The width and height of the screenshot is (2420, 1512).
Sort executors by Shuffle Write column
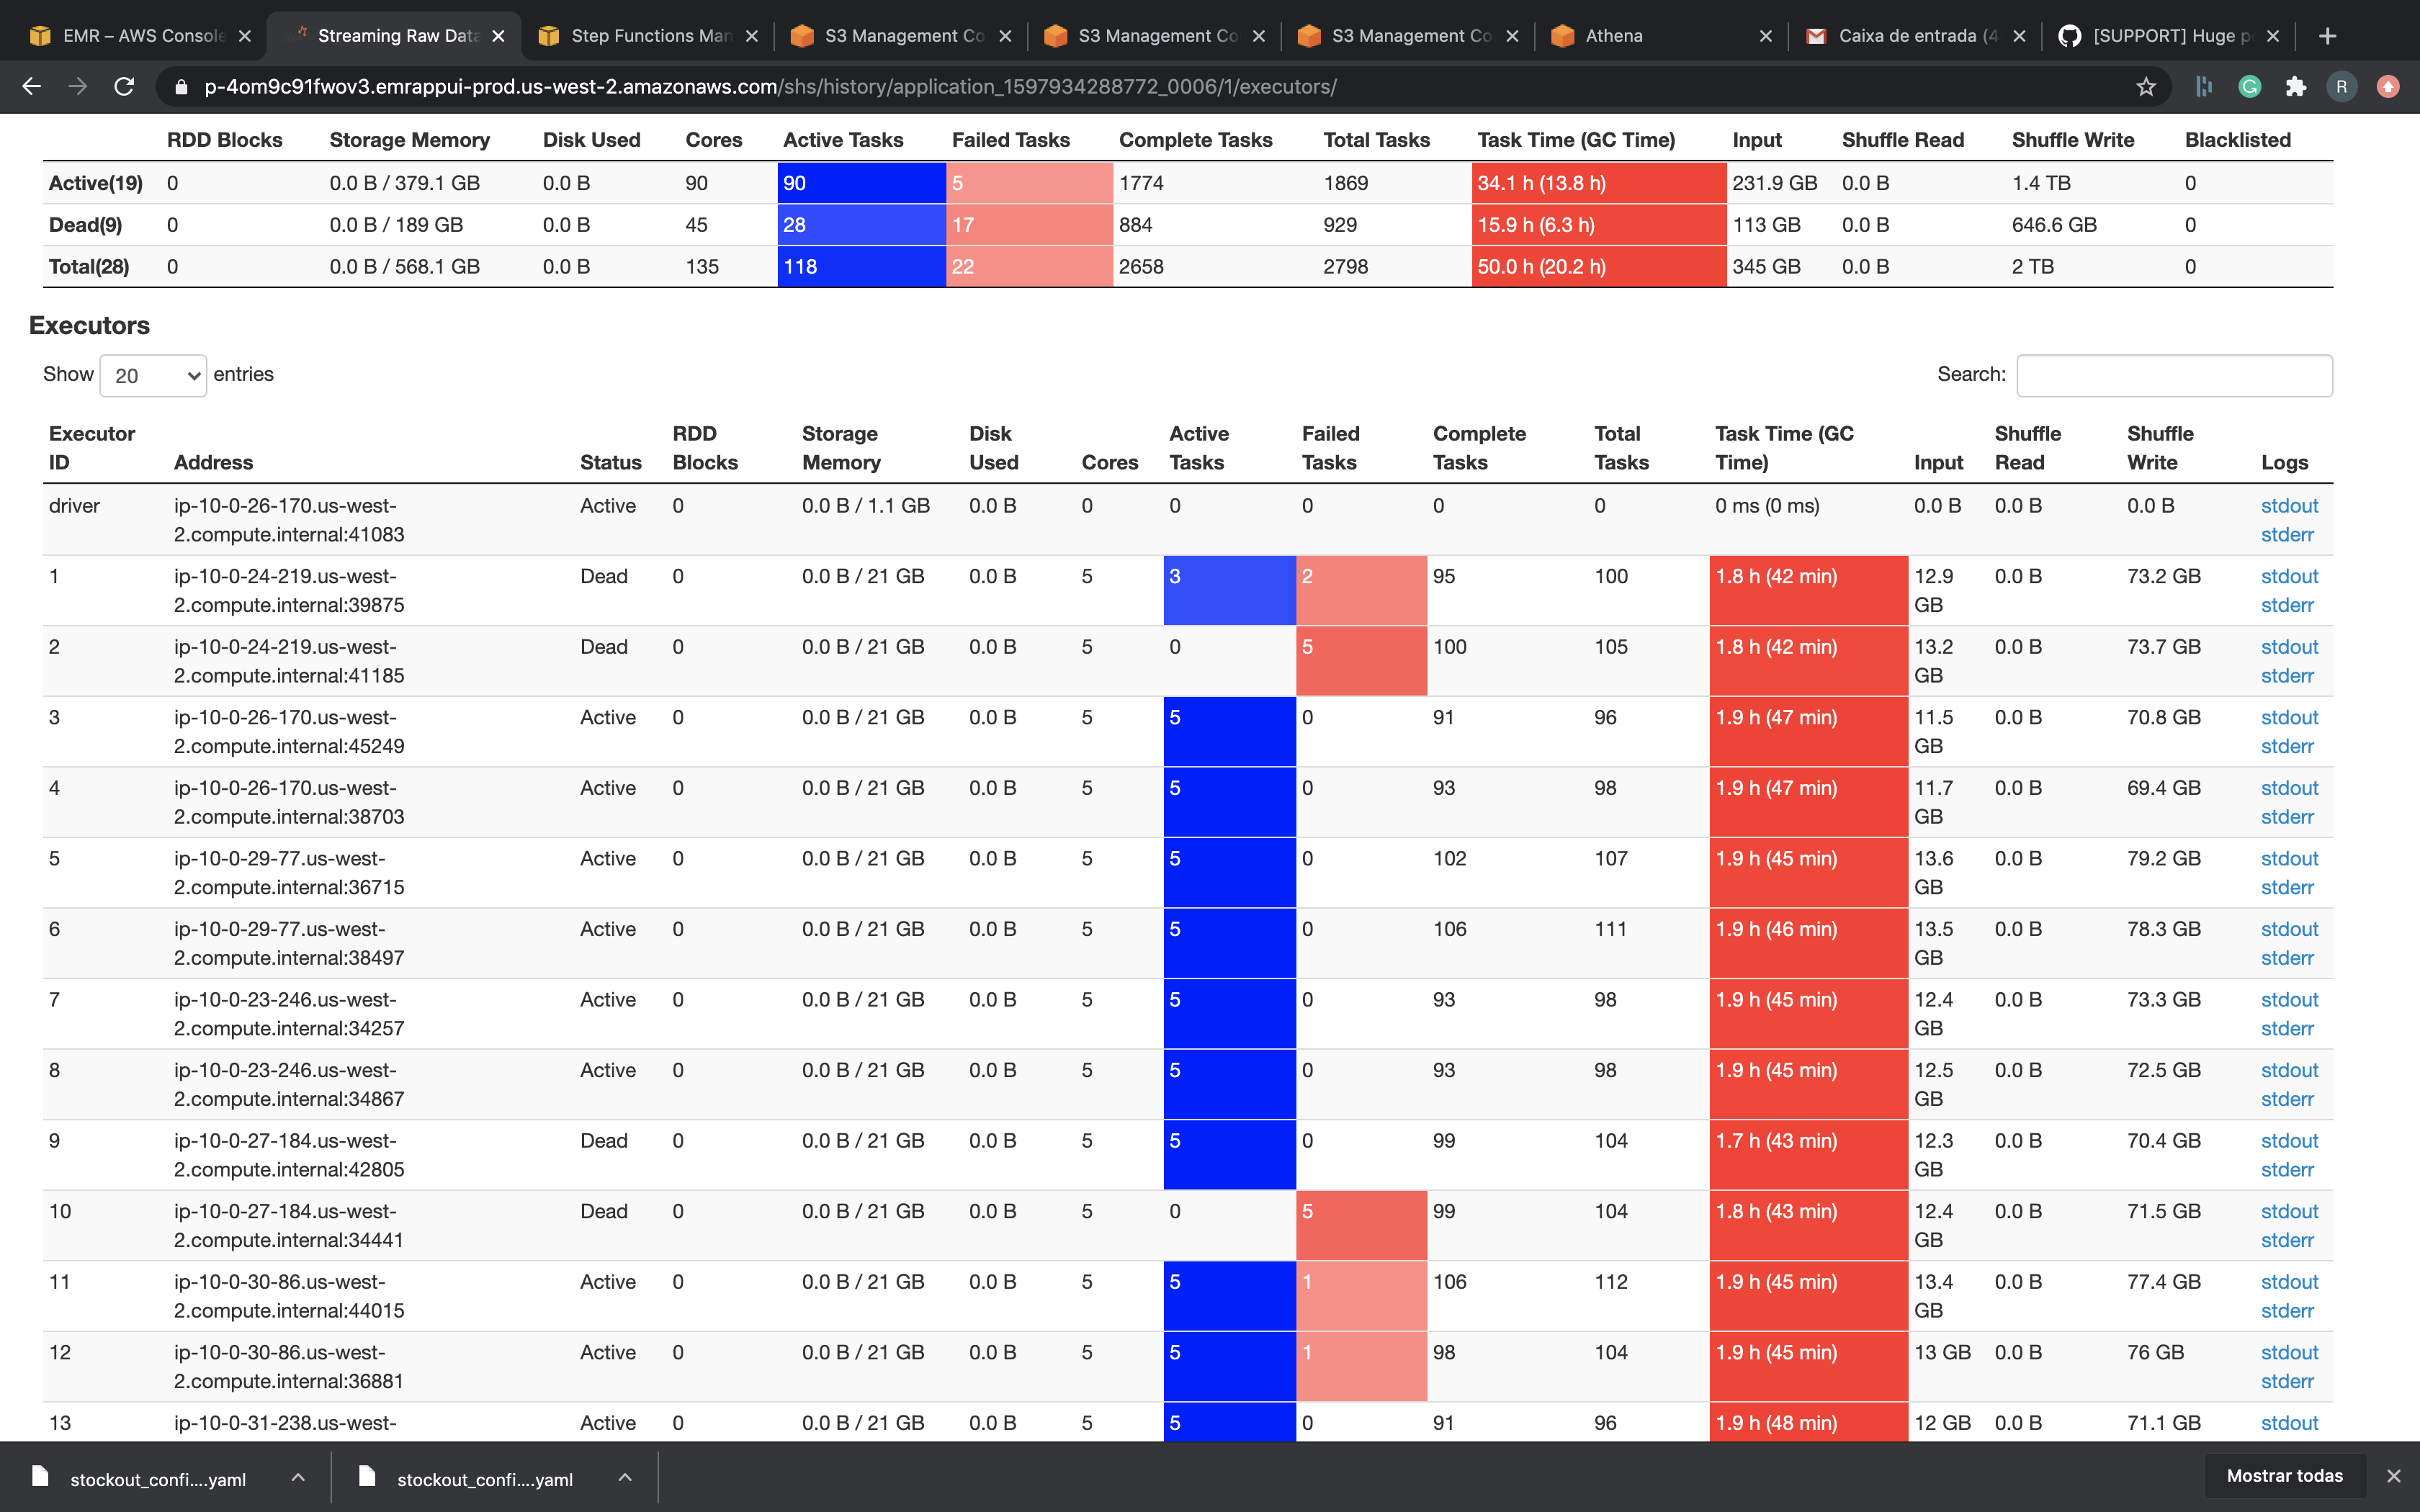click(x=2159, y=448)
